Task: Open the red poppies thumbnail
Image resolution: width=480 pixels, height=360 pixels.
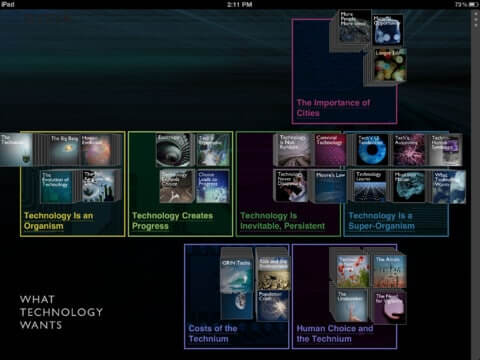Action: click(352, 271)
